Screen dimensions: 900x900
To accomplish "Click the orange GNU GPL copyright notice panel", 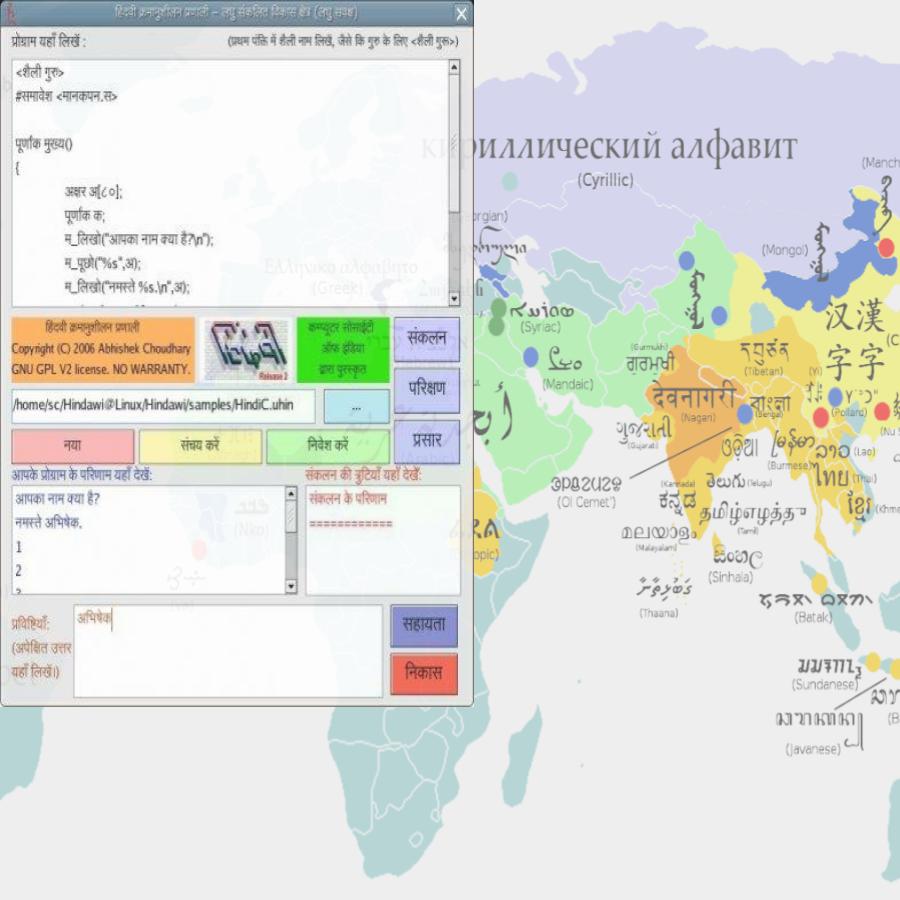I will [97, 347].
